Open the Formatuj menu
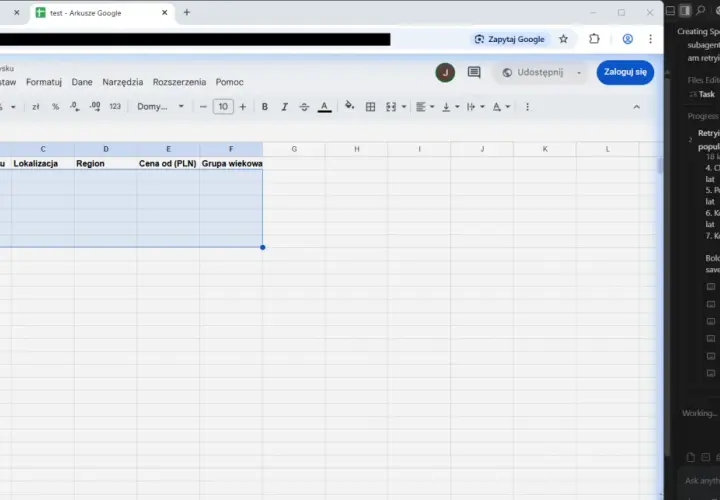This screenshot has height=500, width=720. (44, 82)
